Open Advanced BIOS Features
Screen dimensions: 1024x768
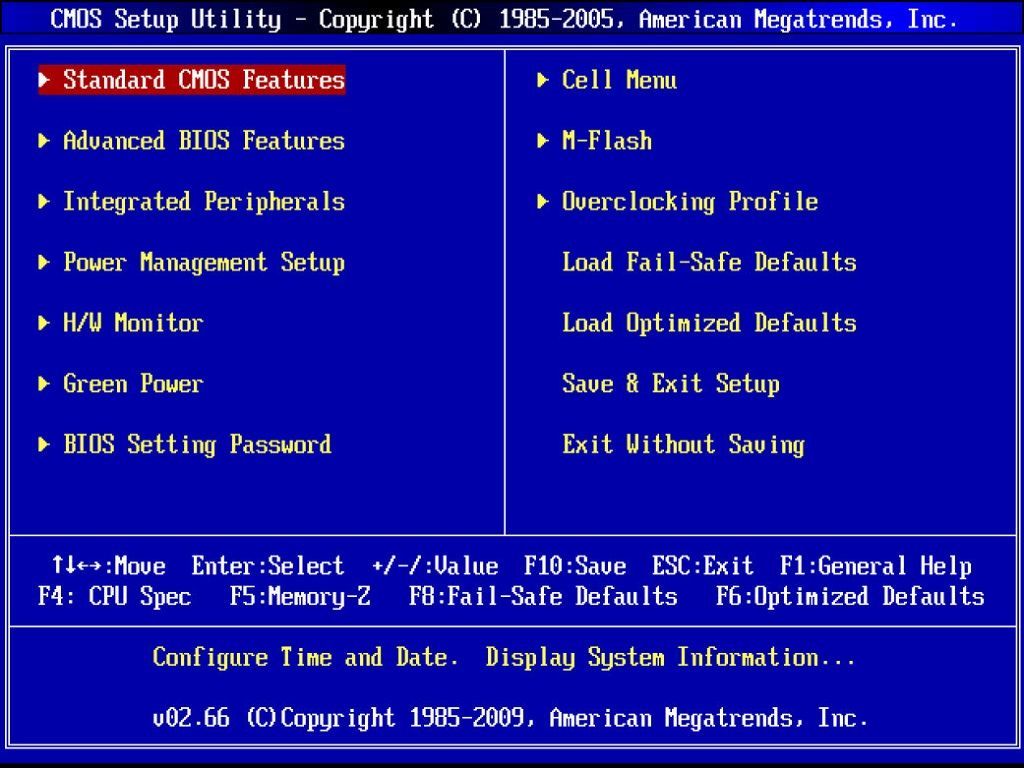203,140
